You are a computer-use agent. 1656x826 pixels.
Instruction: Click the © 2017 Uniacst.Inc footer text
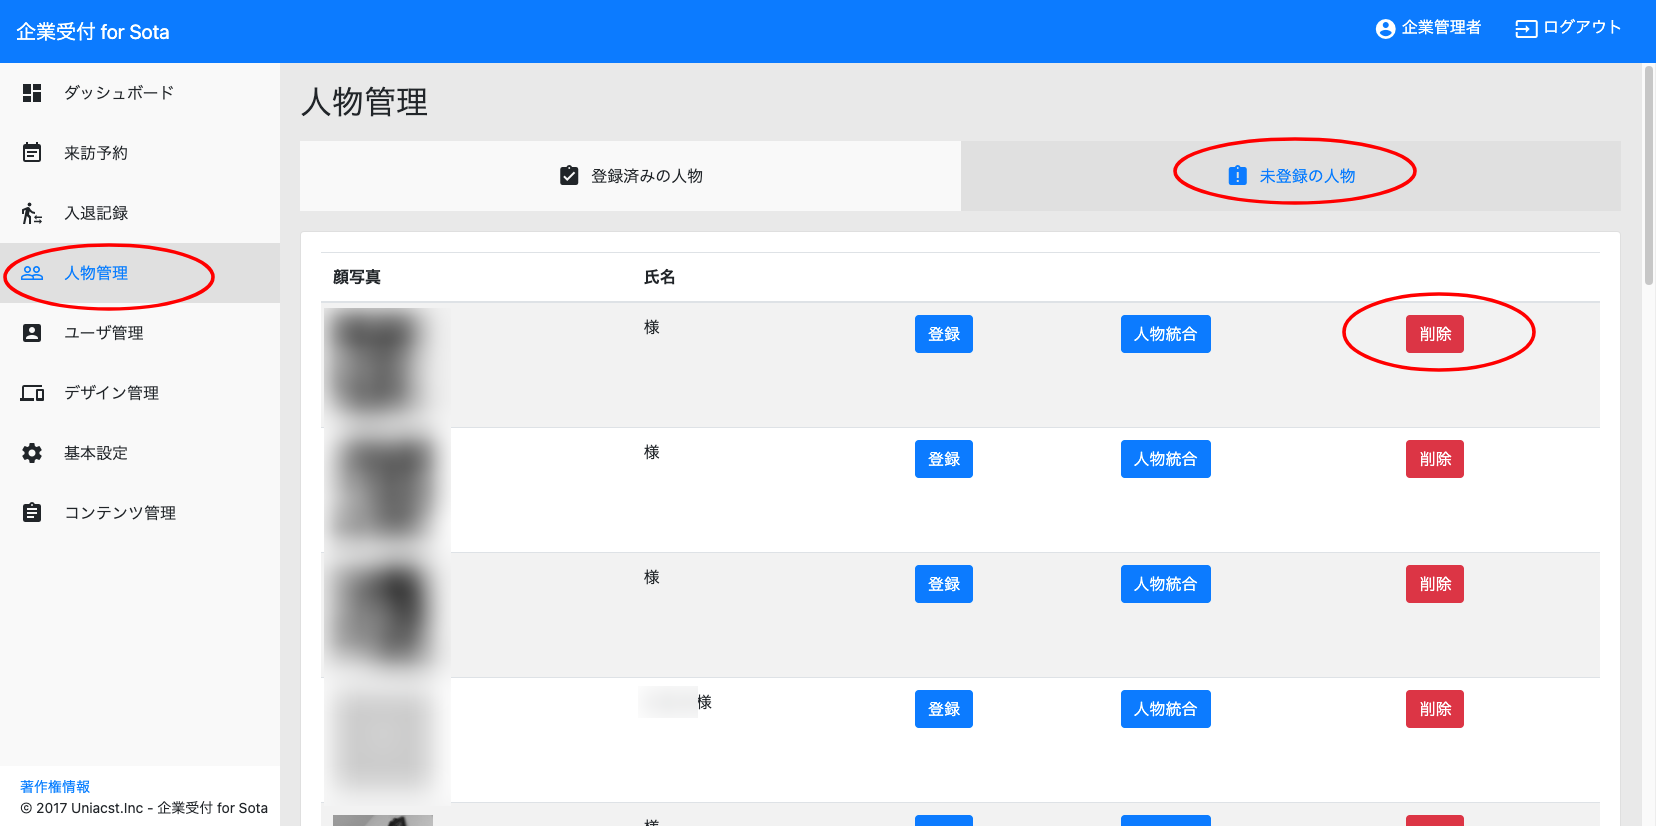(x=144, y=808)
